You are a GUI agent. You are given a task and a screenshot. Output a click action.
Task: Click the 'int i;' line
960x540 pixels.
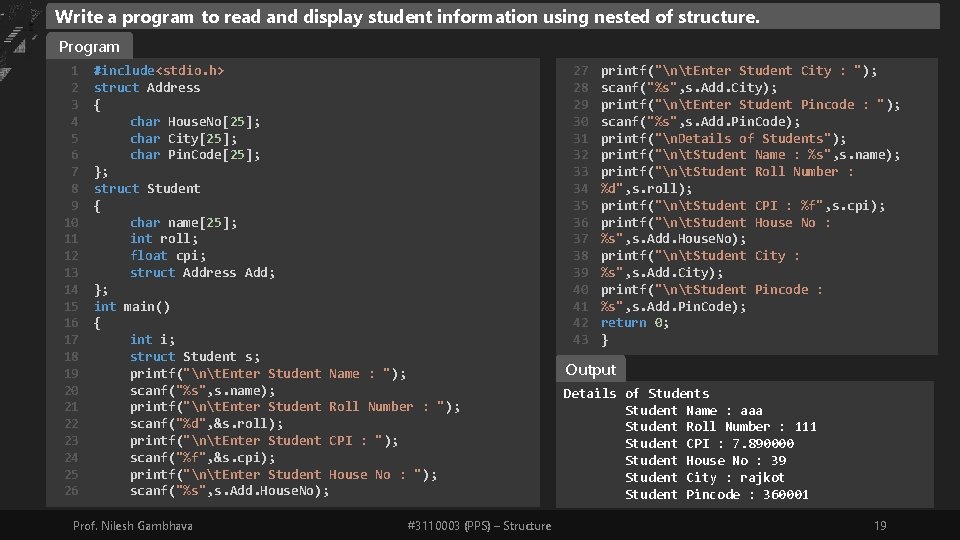coord(152,339)
